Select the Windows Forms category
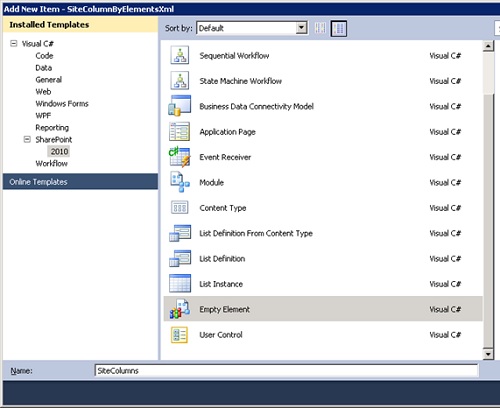 pyautogui.click(x=62, y=104)
